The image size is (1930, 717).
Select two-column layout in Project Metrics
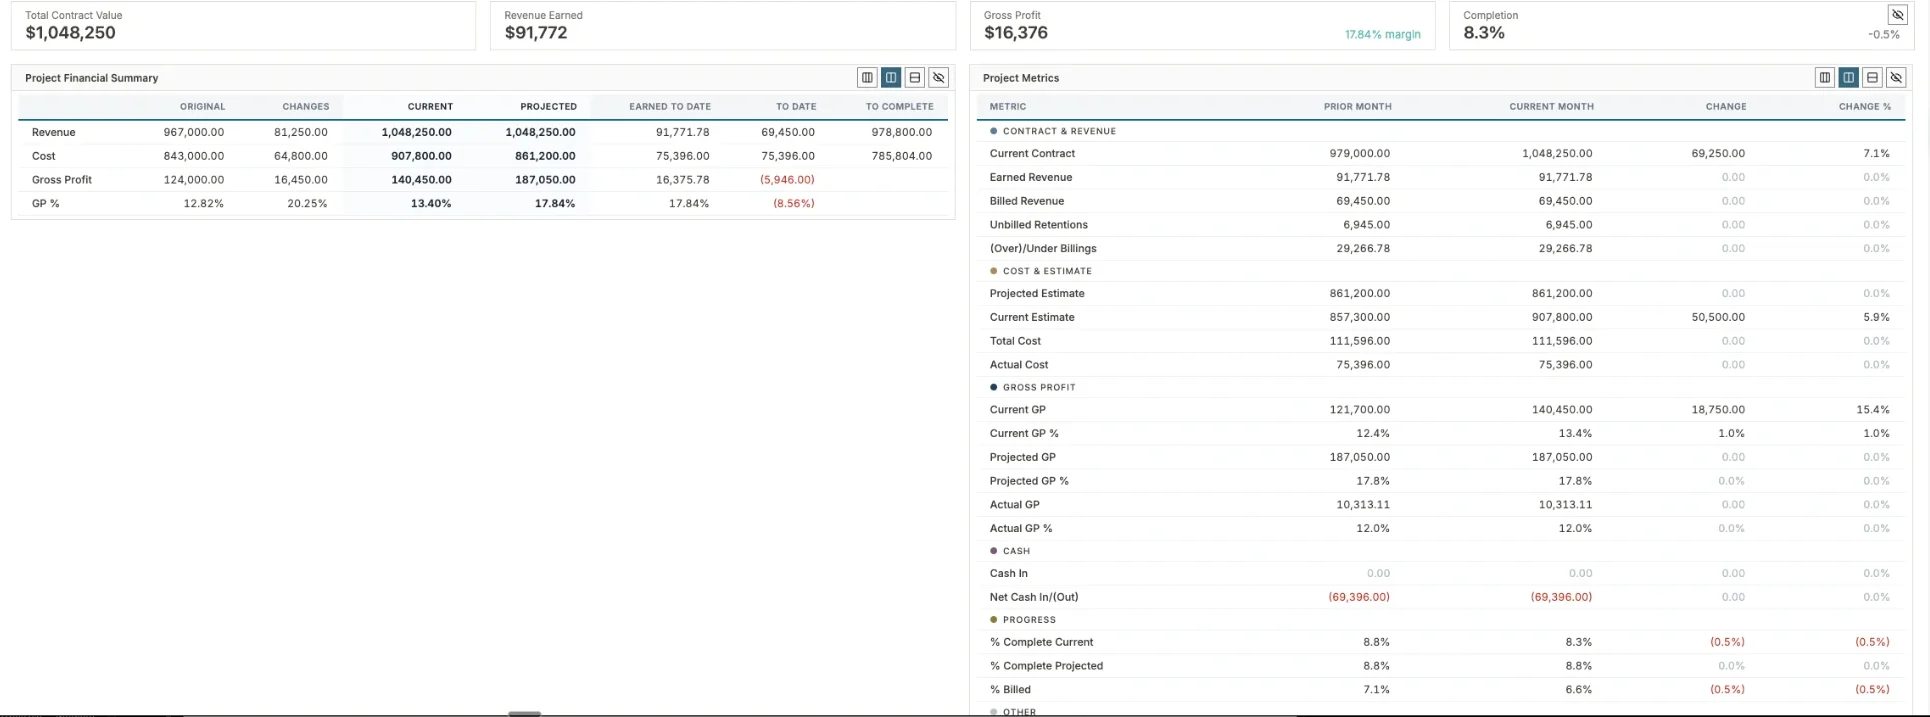(x=1849, y=77)
